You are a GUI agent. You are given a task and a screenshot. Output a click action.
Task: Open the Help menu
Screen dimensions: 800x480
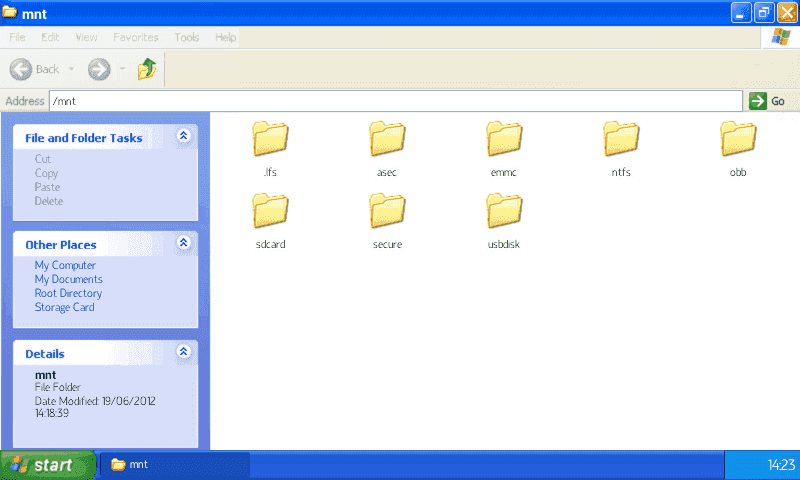click(x=226, y=37)
